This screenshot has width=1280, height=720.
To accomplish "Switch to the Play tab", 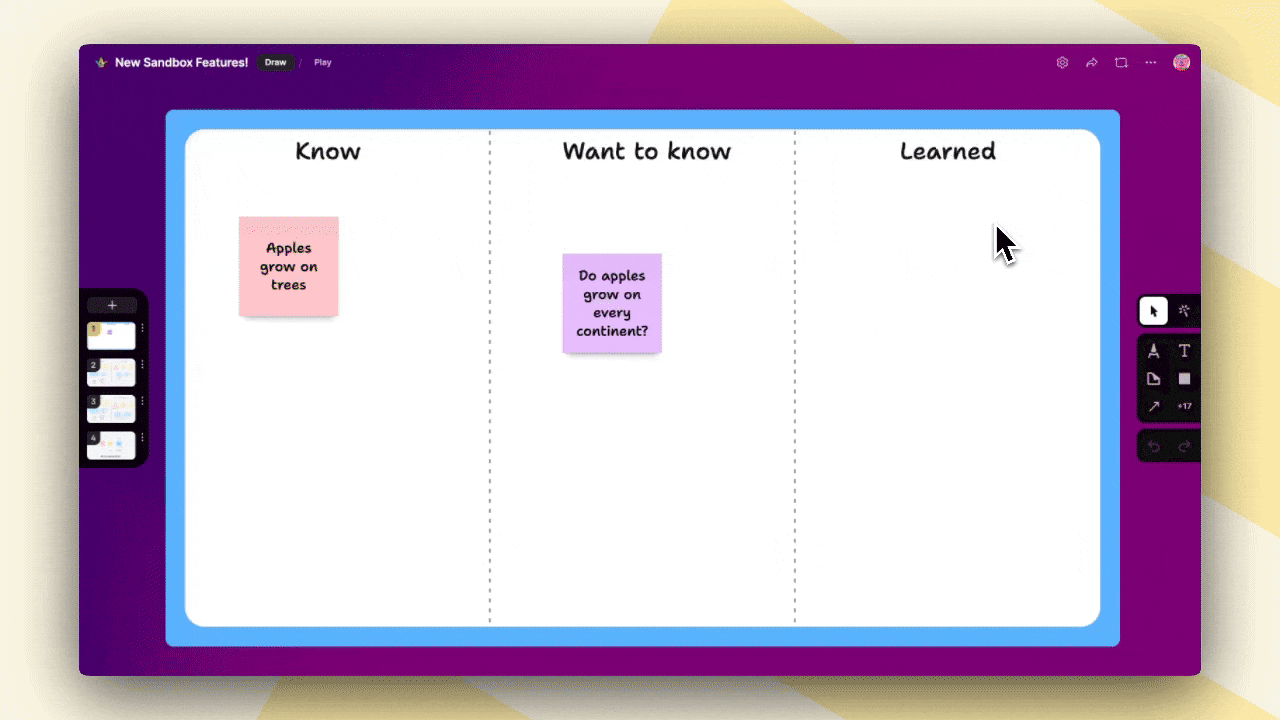I will pos(322,62).
